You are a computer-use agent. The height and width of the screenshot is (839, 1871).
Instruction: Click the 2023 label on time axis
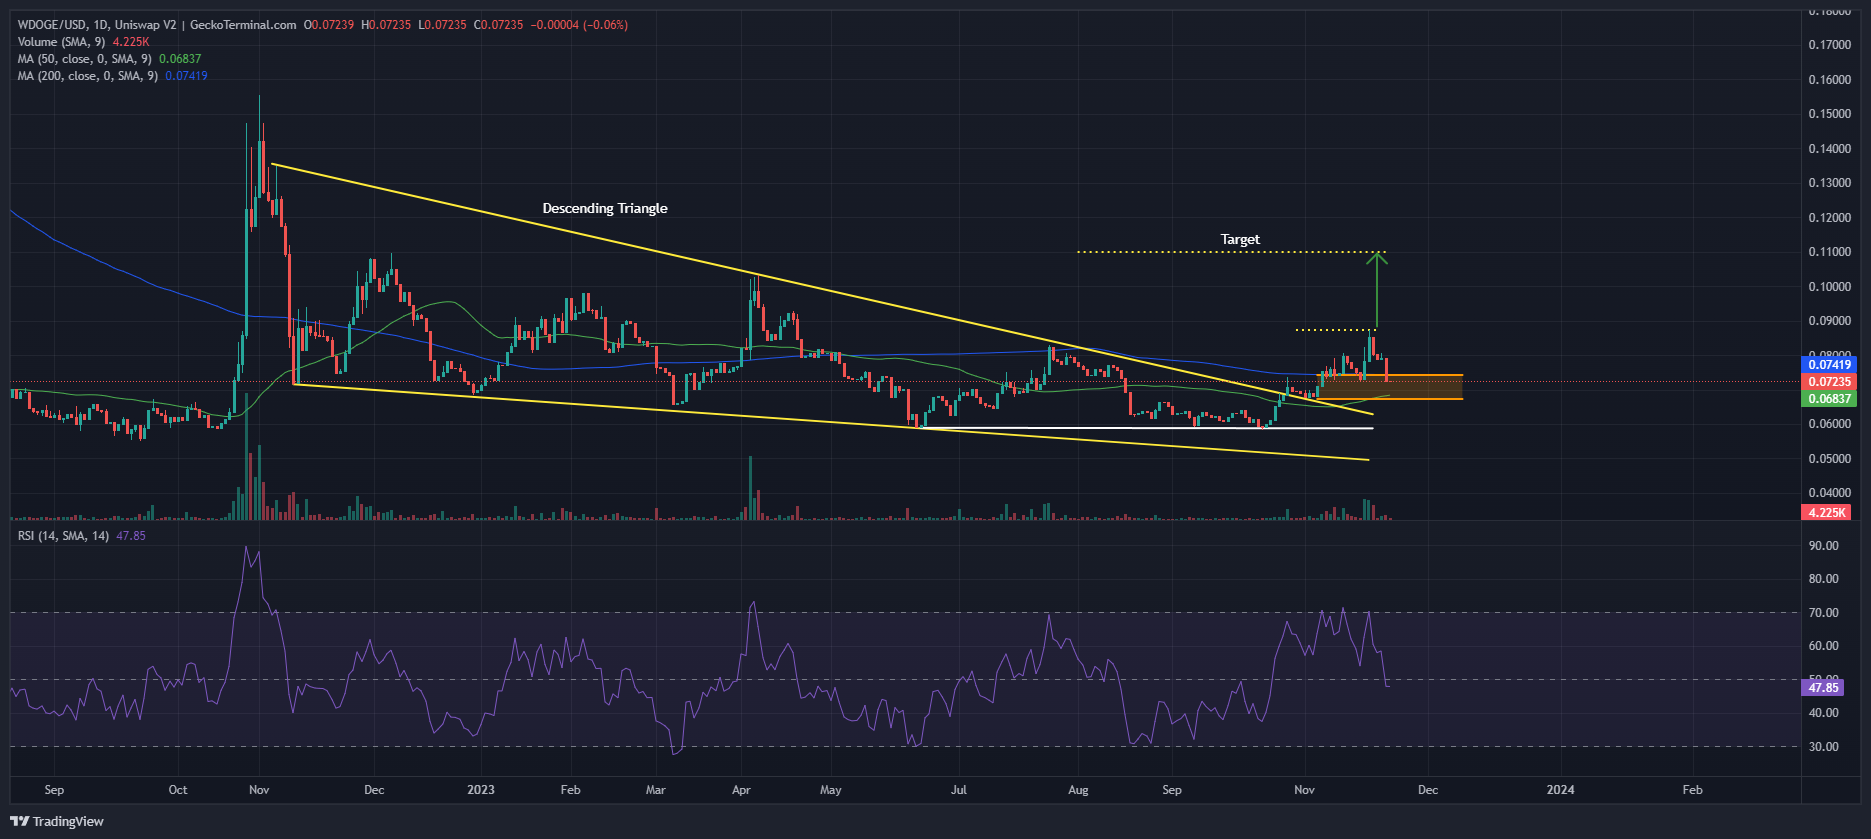tap(481, 790)
